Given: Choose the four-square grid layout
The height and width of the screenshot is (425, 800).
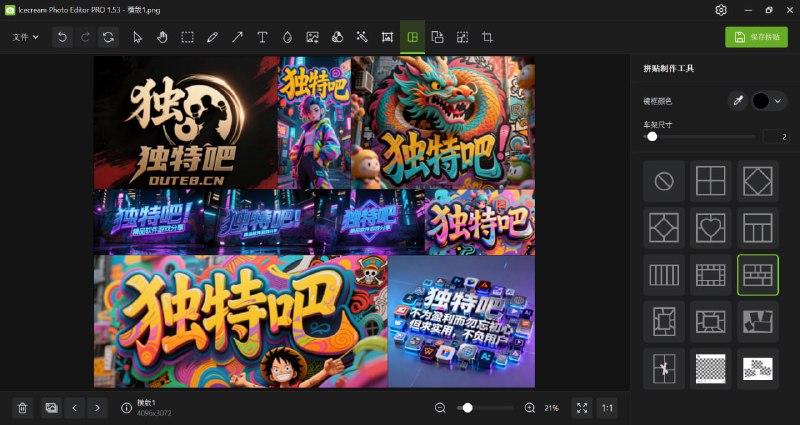Looking at the screenshot, I should coord(711,181).
